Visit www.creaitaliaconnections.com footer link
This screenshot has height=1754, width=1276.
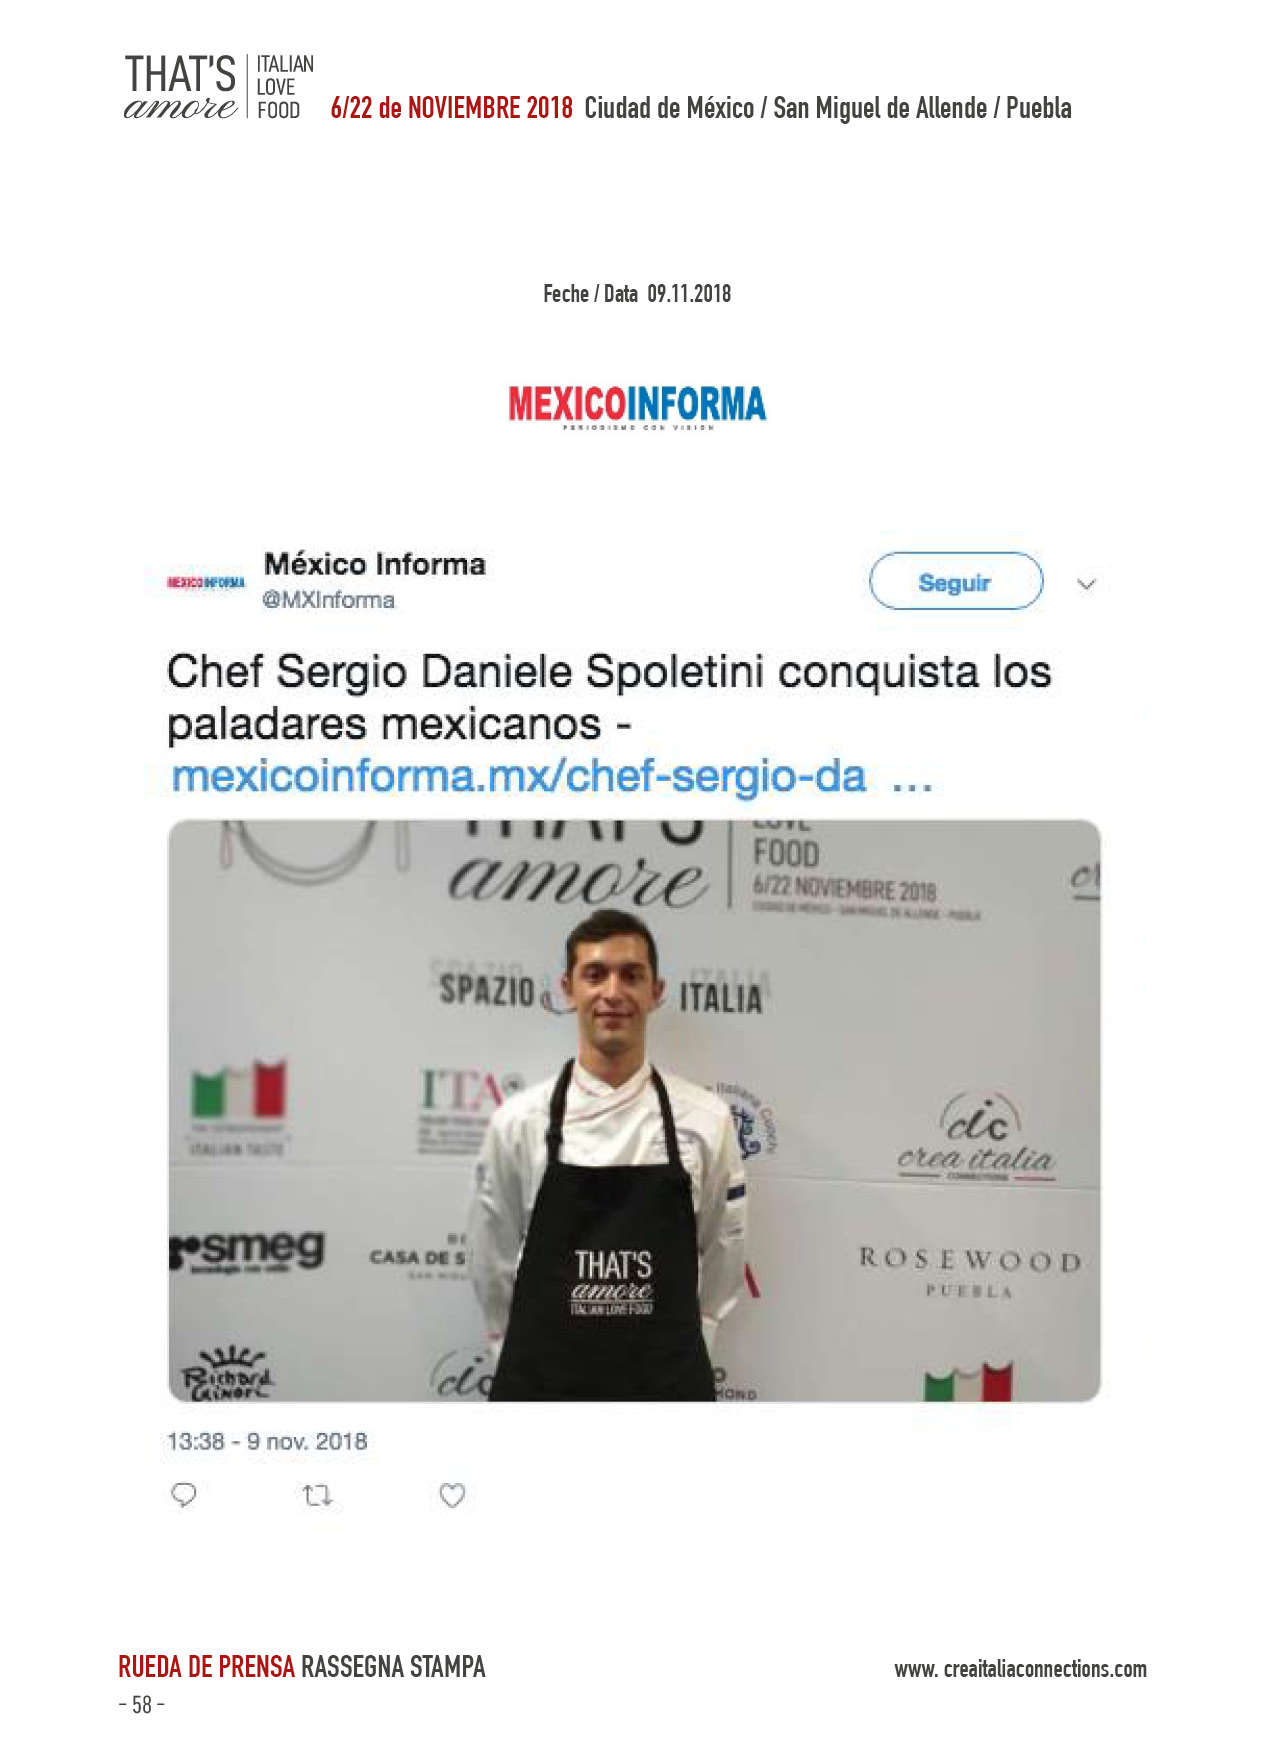click(x=1020, y=1669)
